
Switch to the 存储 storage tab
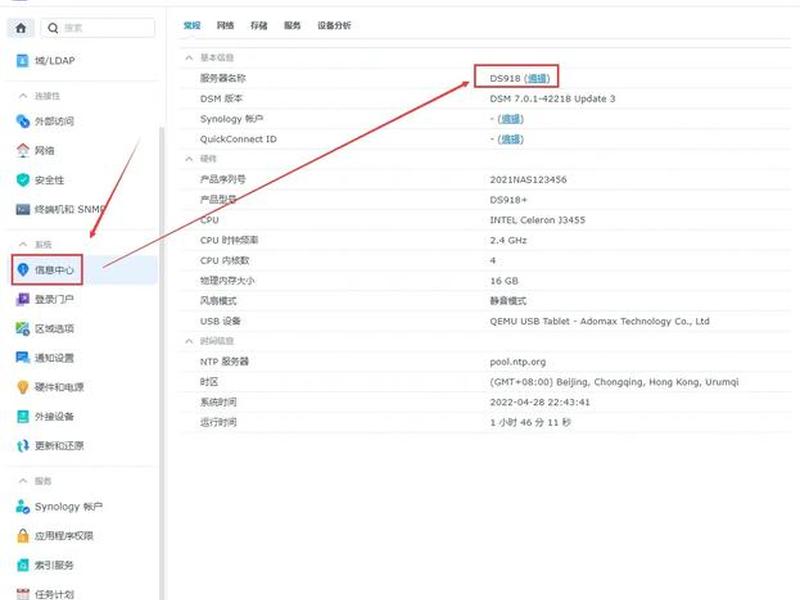point(259,26)
